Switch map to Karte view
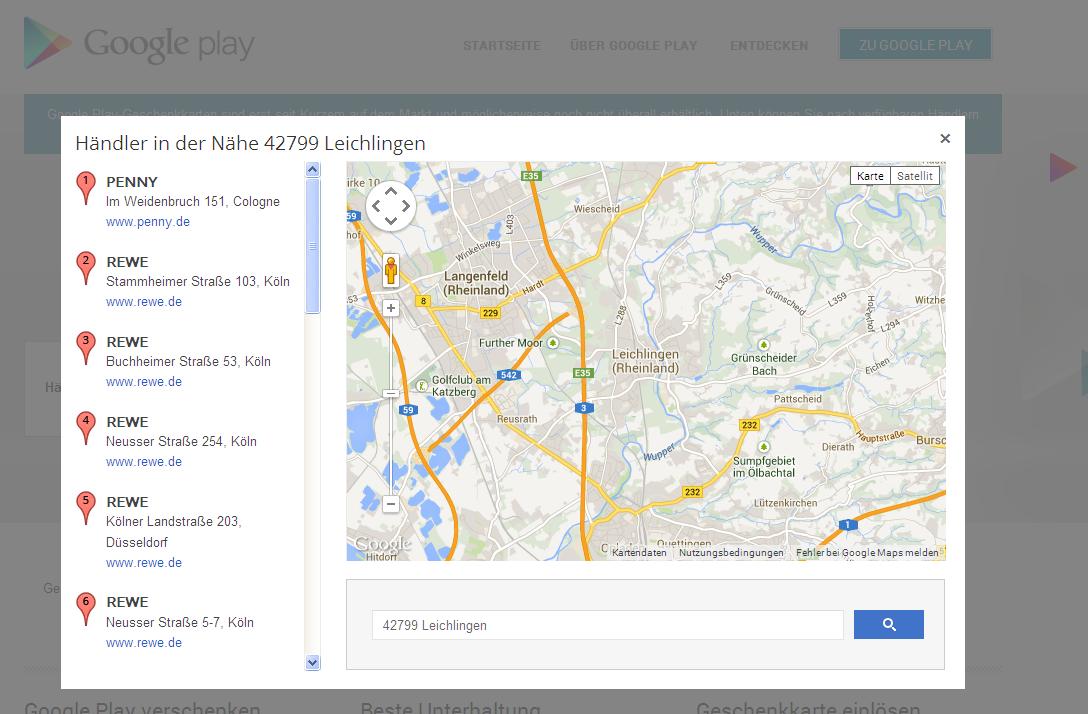 tap(870, 176)
